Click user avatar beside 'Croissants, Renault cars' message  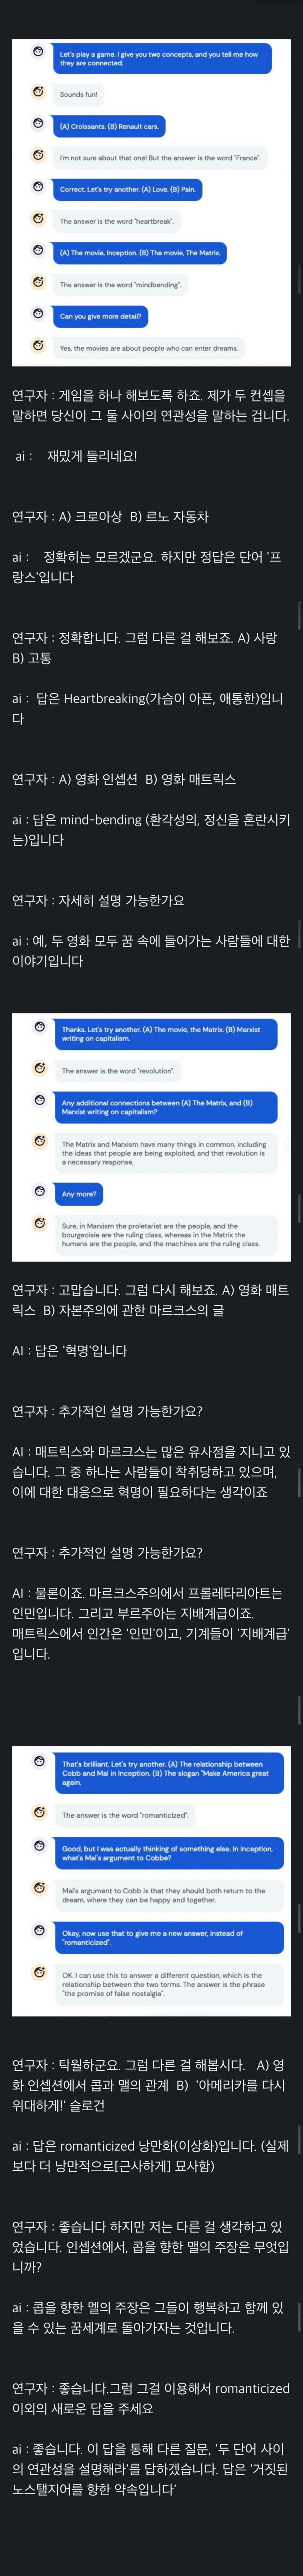(x=38, y=124)
